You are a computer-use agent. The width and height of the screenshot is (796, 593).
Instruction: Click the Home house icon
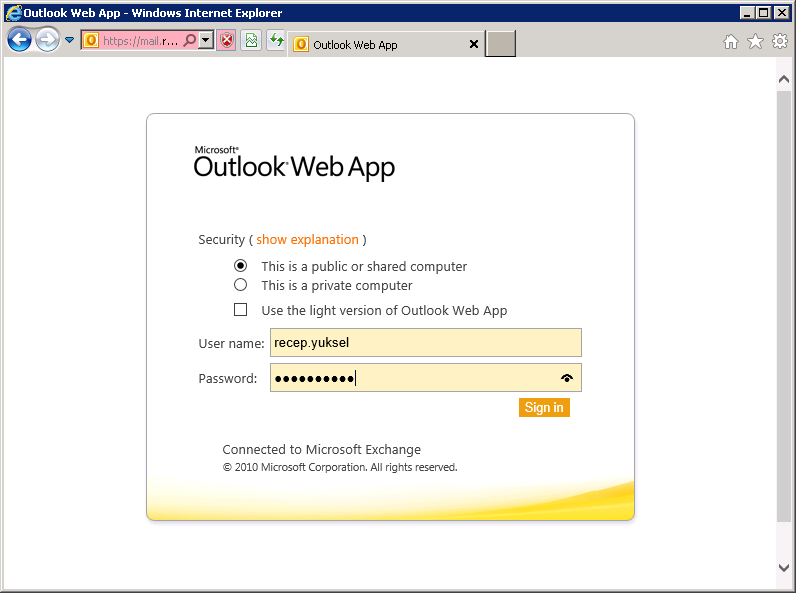tap(731, 42)
